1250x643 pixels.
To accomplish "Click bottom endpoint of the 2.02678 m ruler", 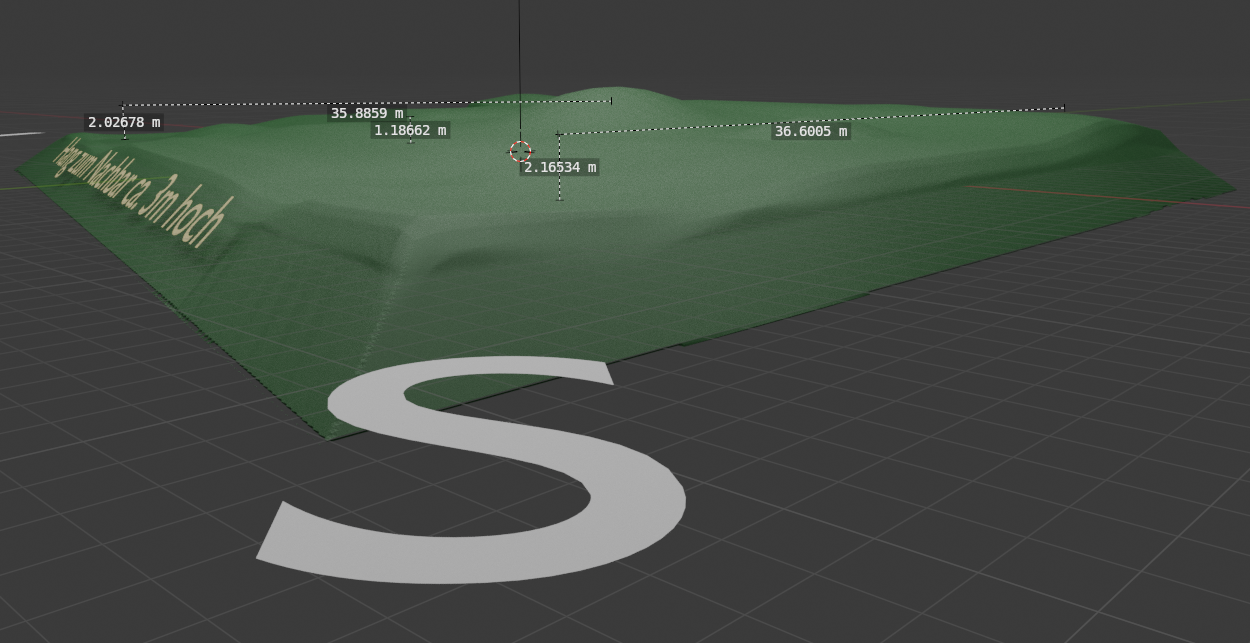I will [125, 138].
